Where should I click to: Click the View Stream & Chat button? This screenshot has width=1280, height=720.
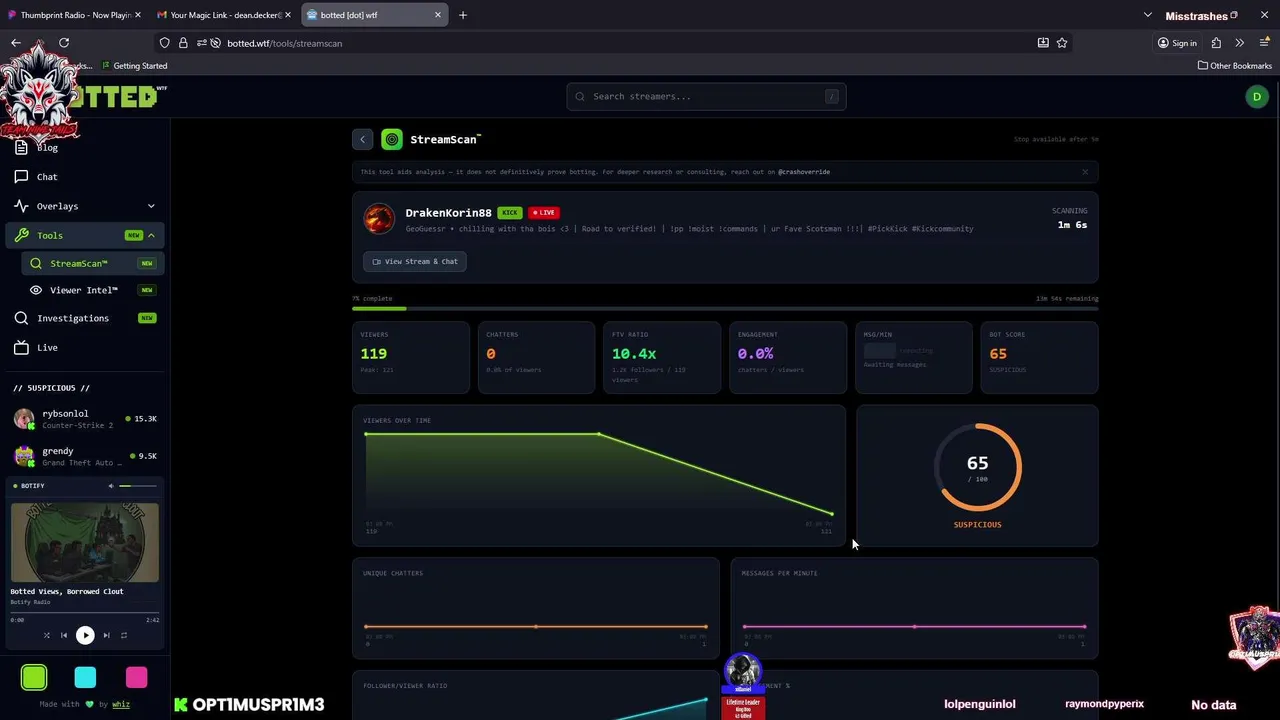415,261
